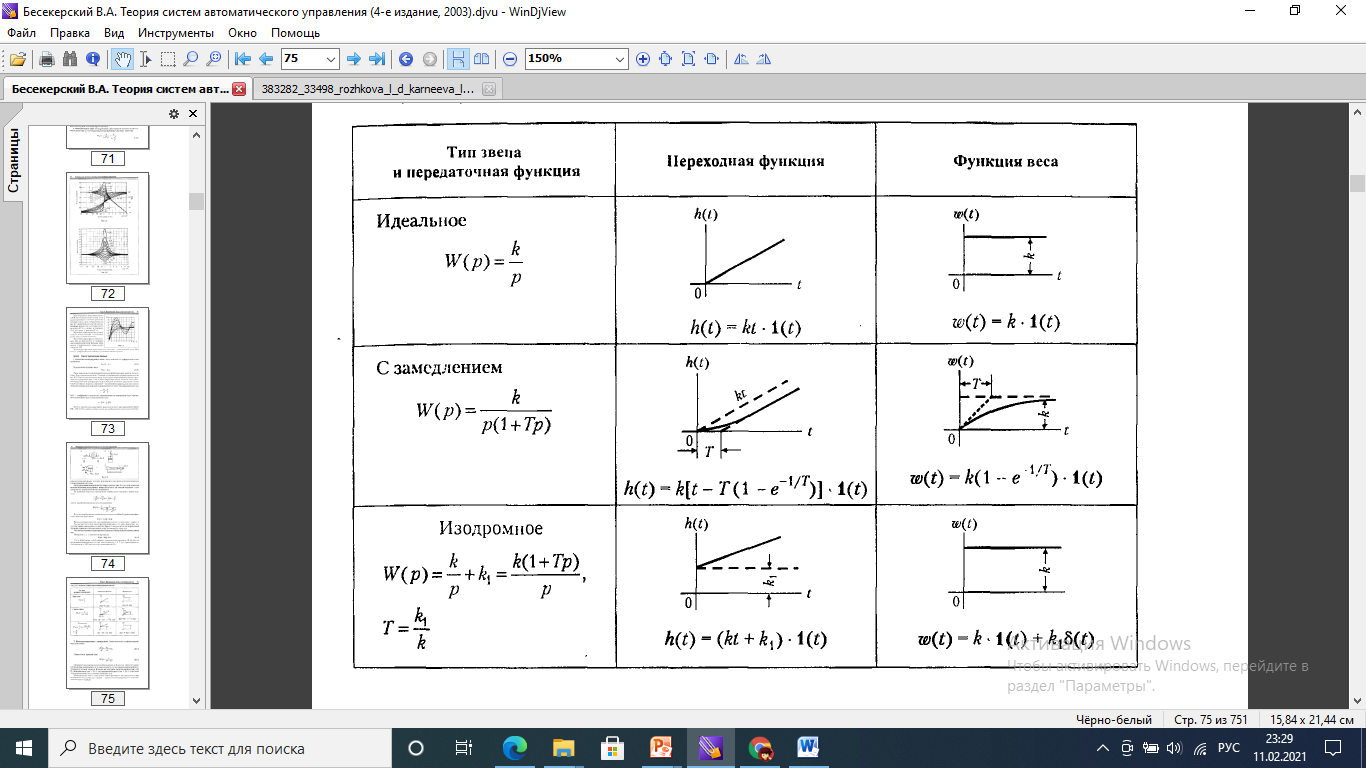Open thumbnail panel gear settings
Screen dimensions: 1366x768
tap(173, 114)
